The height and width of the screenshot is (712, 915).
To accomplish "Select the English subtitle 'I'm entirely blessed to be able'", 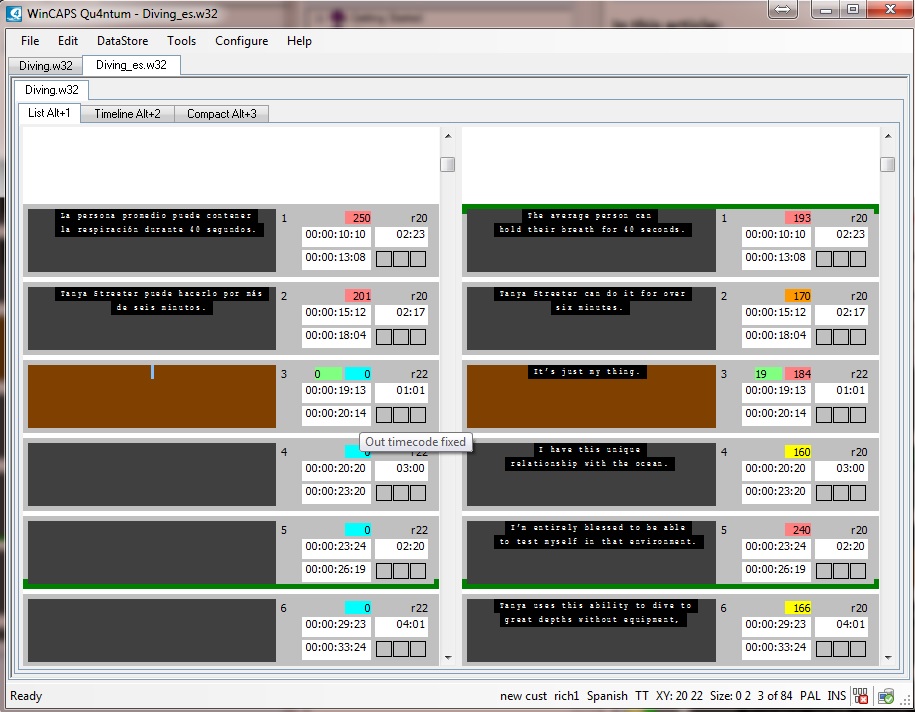I will pos(591,553).
